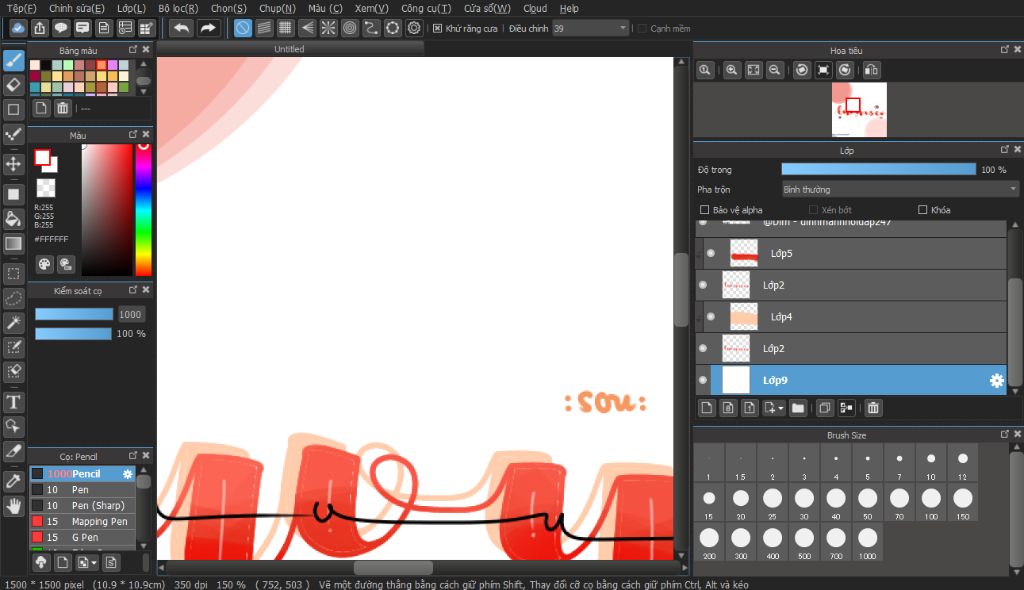Select the Bucket fill tool
This screenshot has height=590, width=1024.
[14, 218]
